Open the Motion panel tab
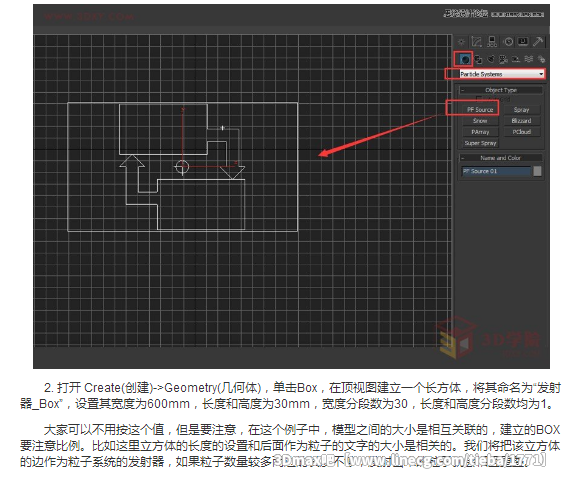 click(508, 42)
